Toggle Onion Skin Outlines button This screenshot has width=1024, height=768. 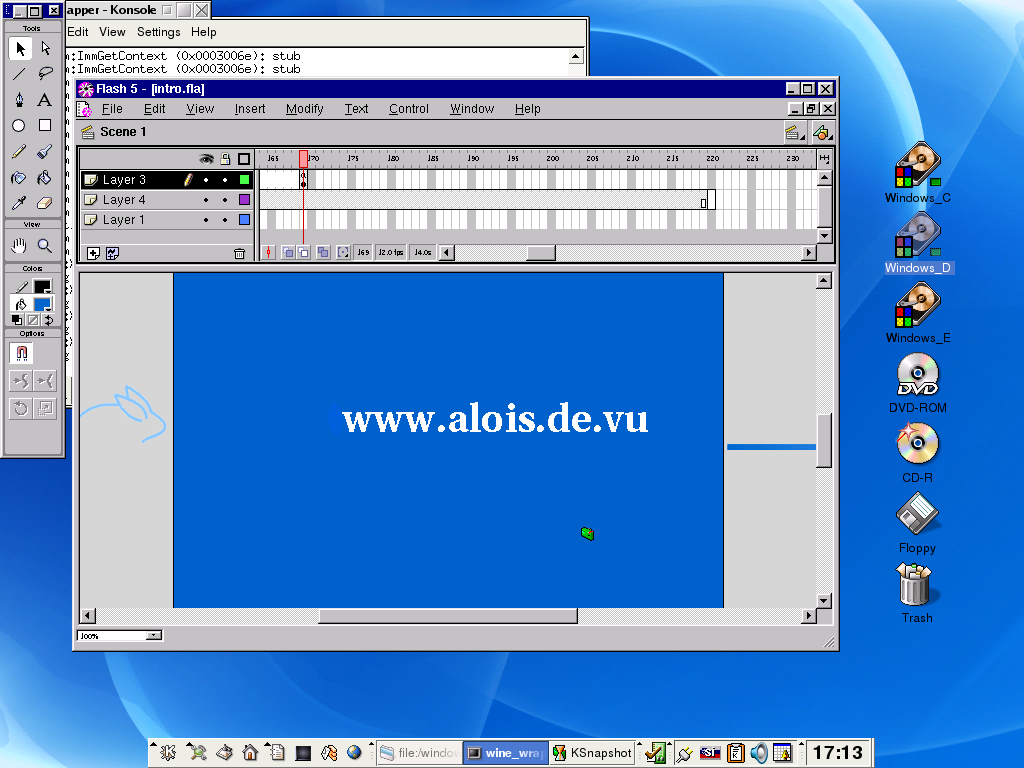(304, 252)
